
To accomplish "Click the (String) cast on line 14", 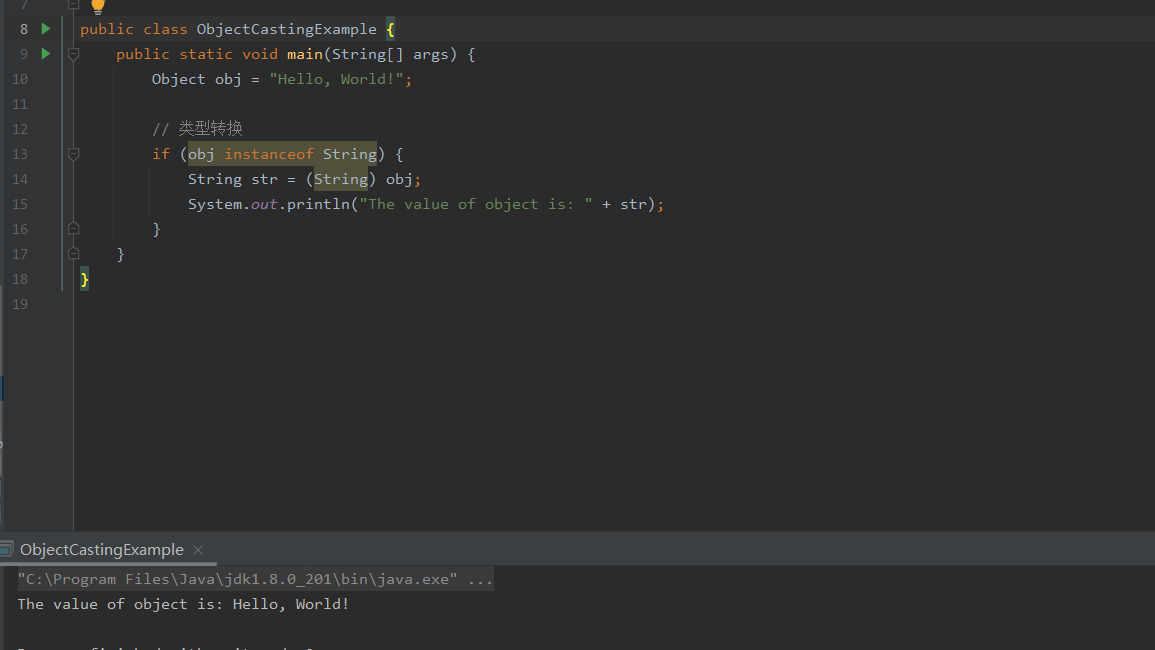I will click(x=340, y=179).
